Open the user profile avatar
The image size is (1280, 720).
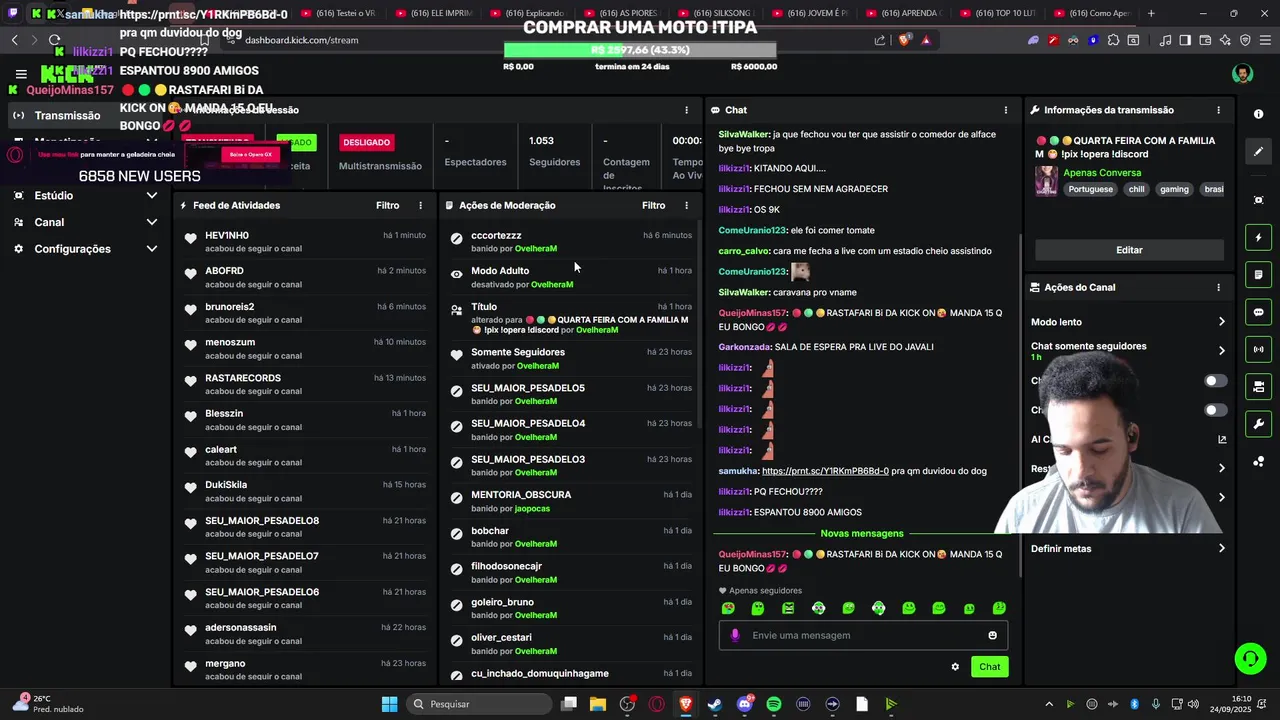pos(1242,74)
